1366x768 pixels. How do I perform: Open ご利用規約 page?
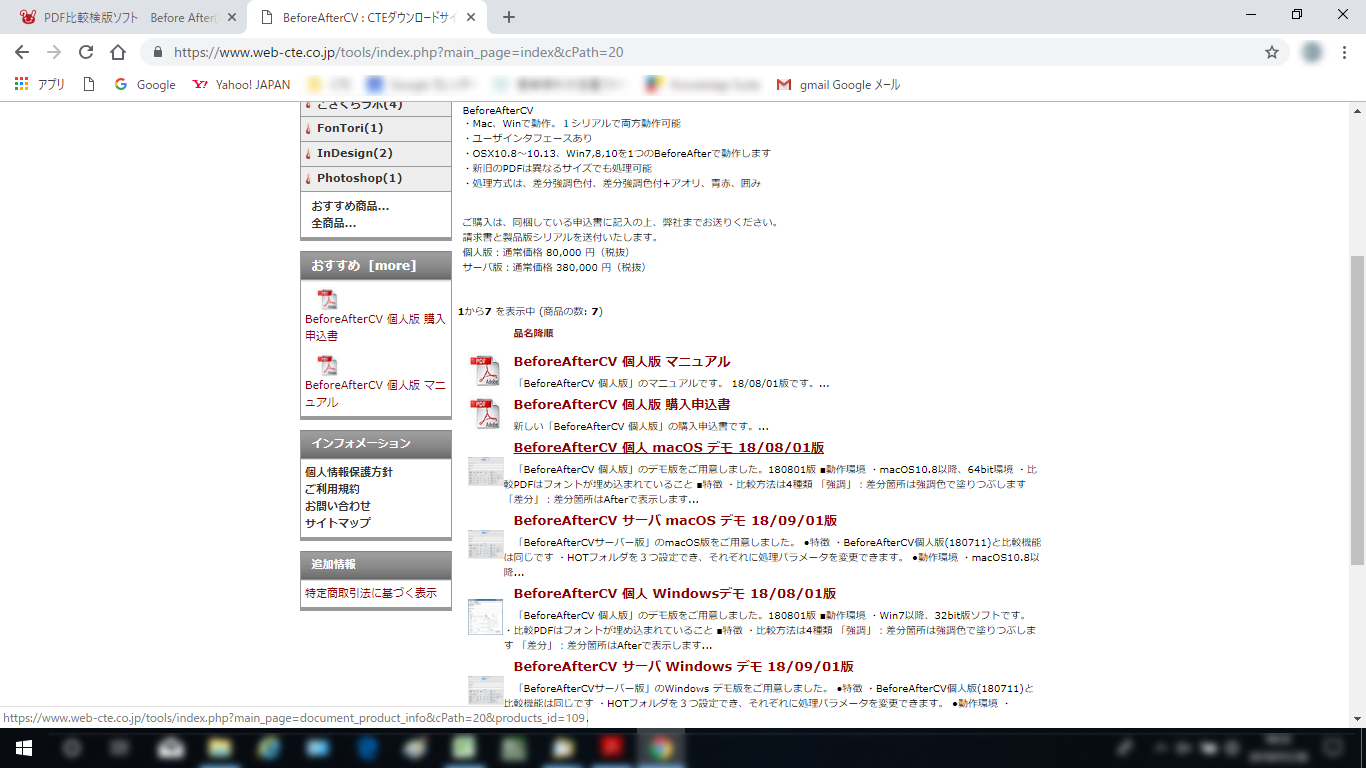pos(332,489)
